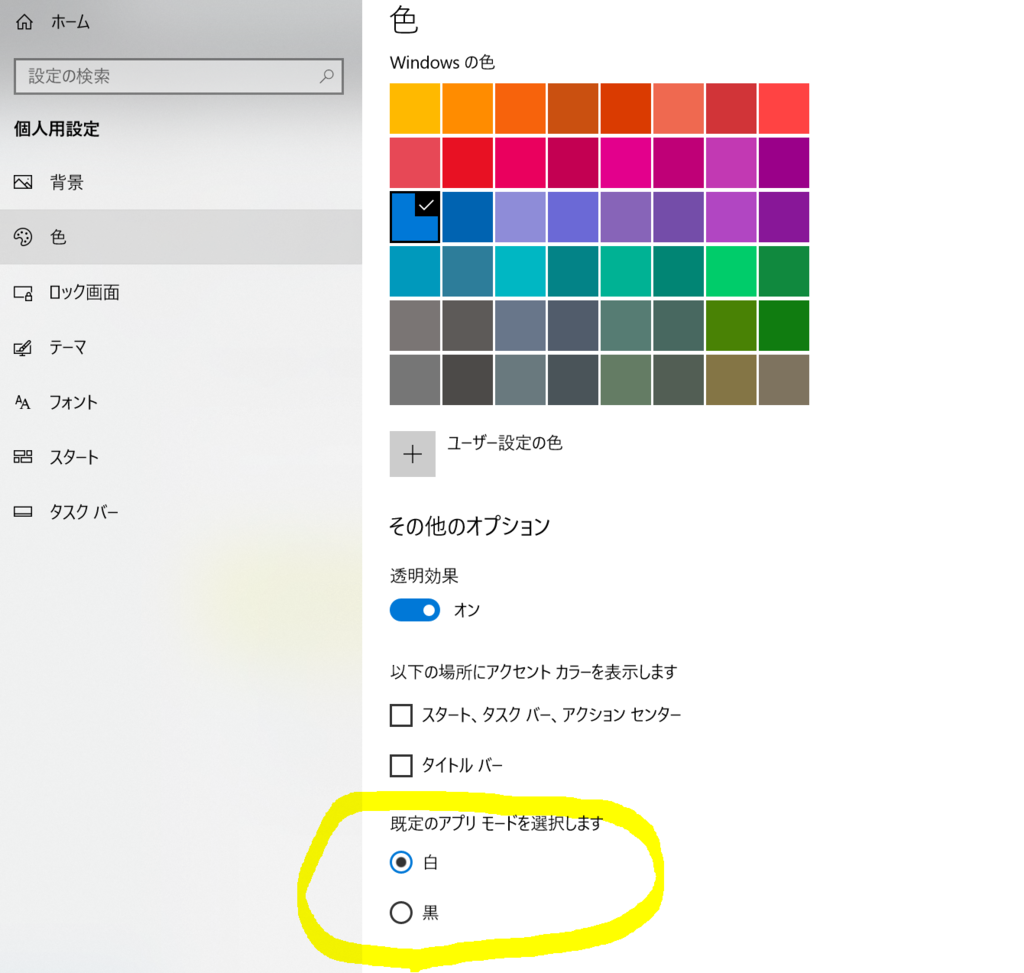The height and width of the screenshot is (973, 1024).
Task: Select the selected default blue swatch with checkmark
Action: (x=415, y=217)
